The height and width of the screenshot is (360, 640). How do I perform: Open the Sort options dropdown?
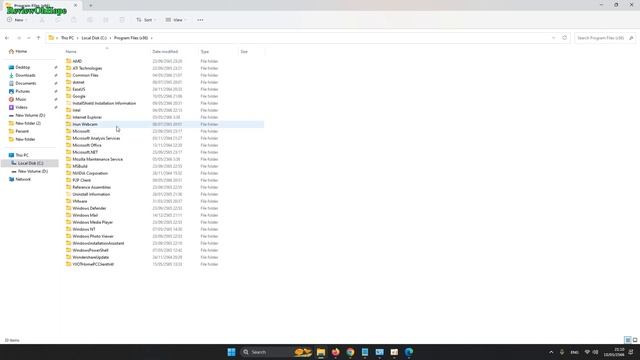tap(147, 20)
